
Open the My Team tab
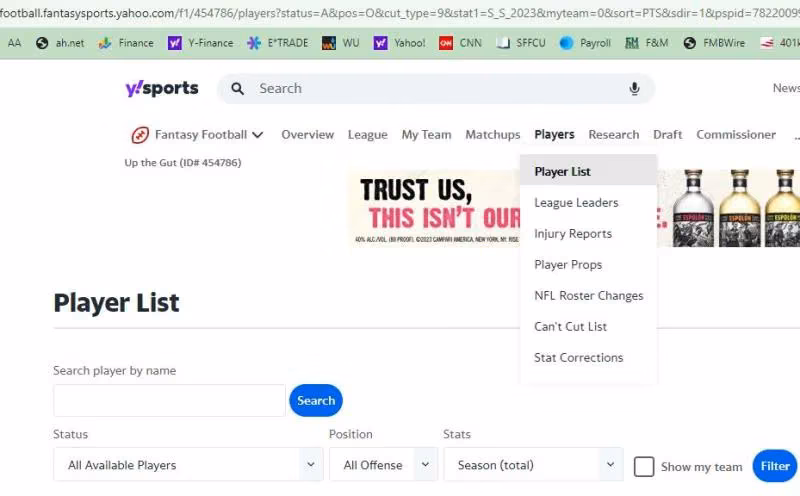pos(427,135)
